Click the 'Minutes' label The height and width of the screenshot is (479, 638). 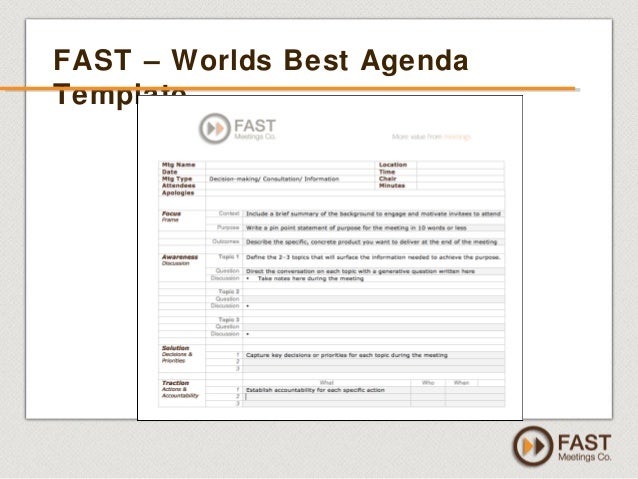click(392, 186)
